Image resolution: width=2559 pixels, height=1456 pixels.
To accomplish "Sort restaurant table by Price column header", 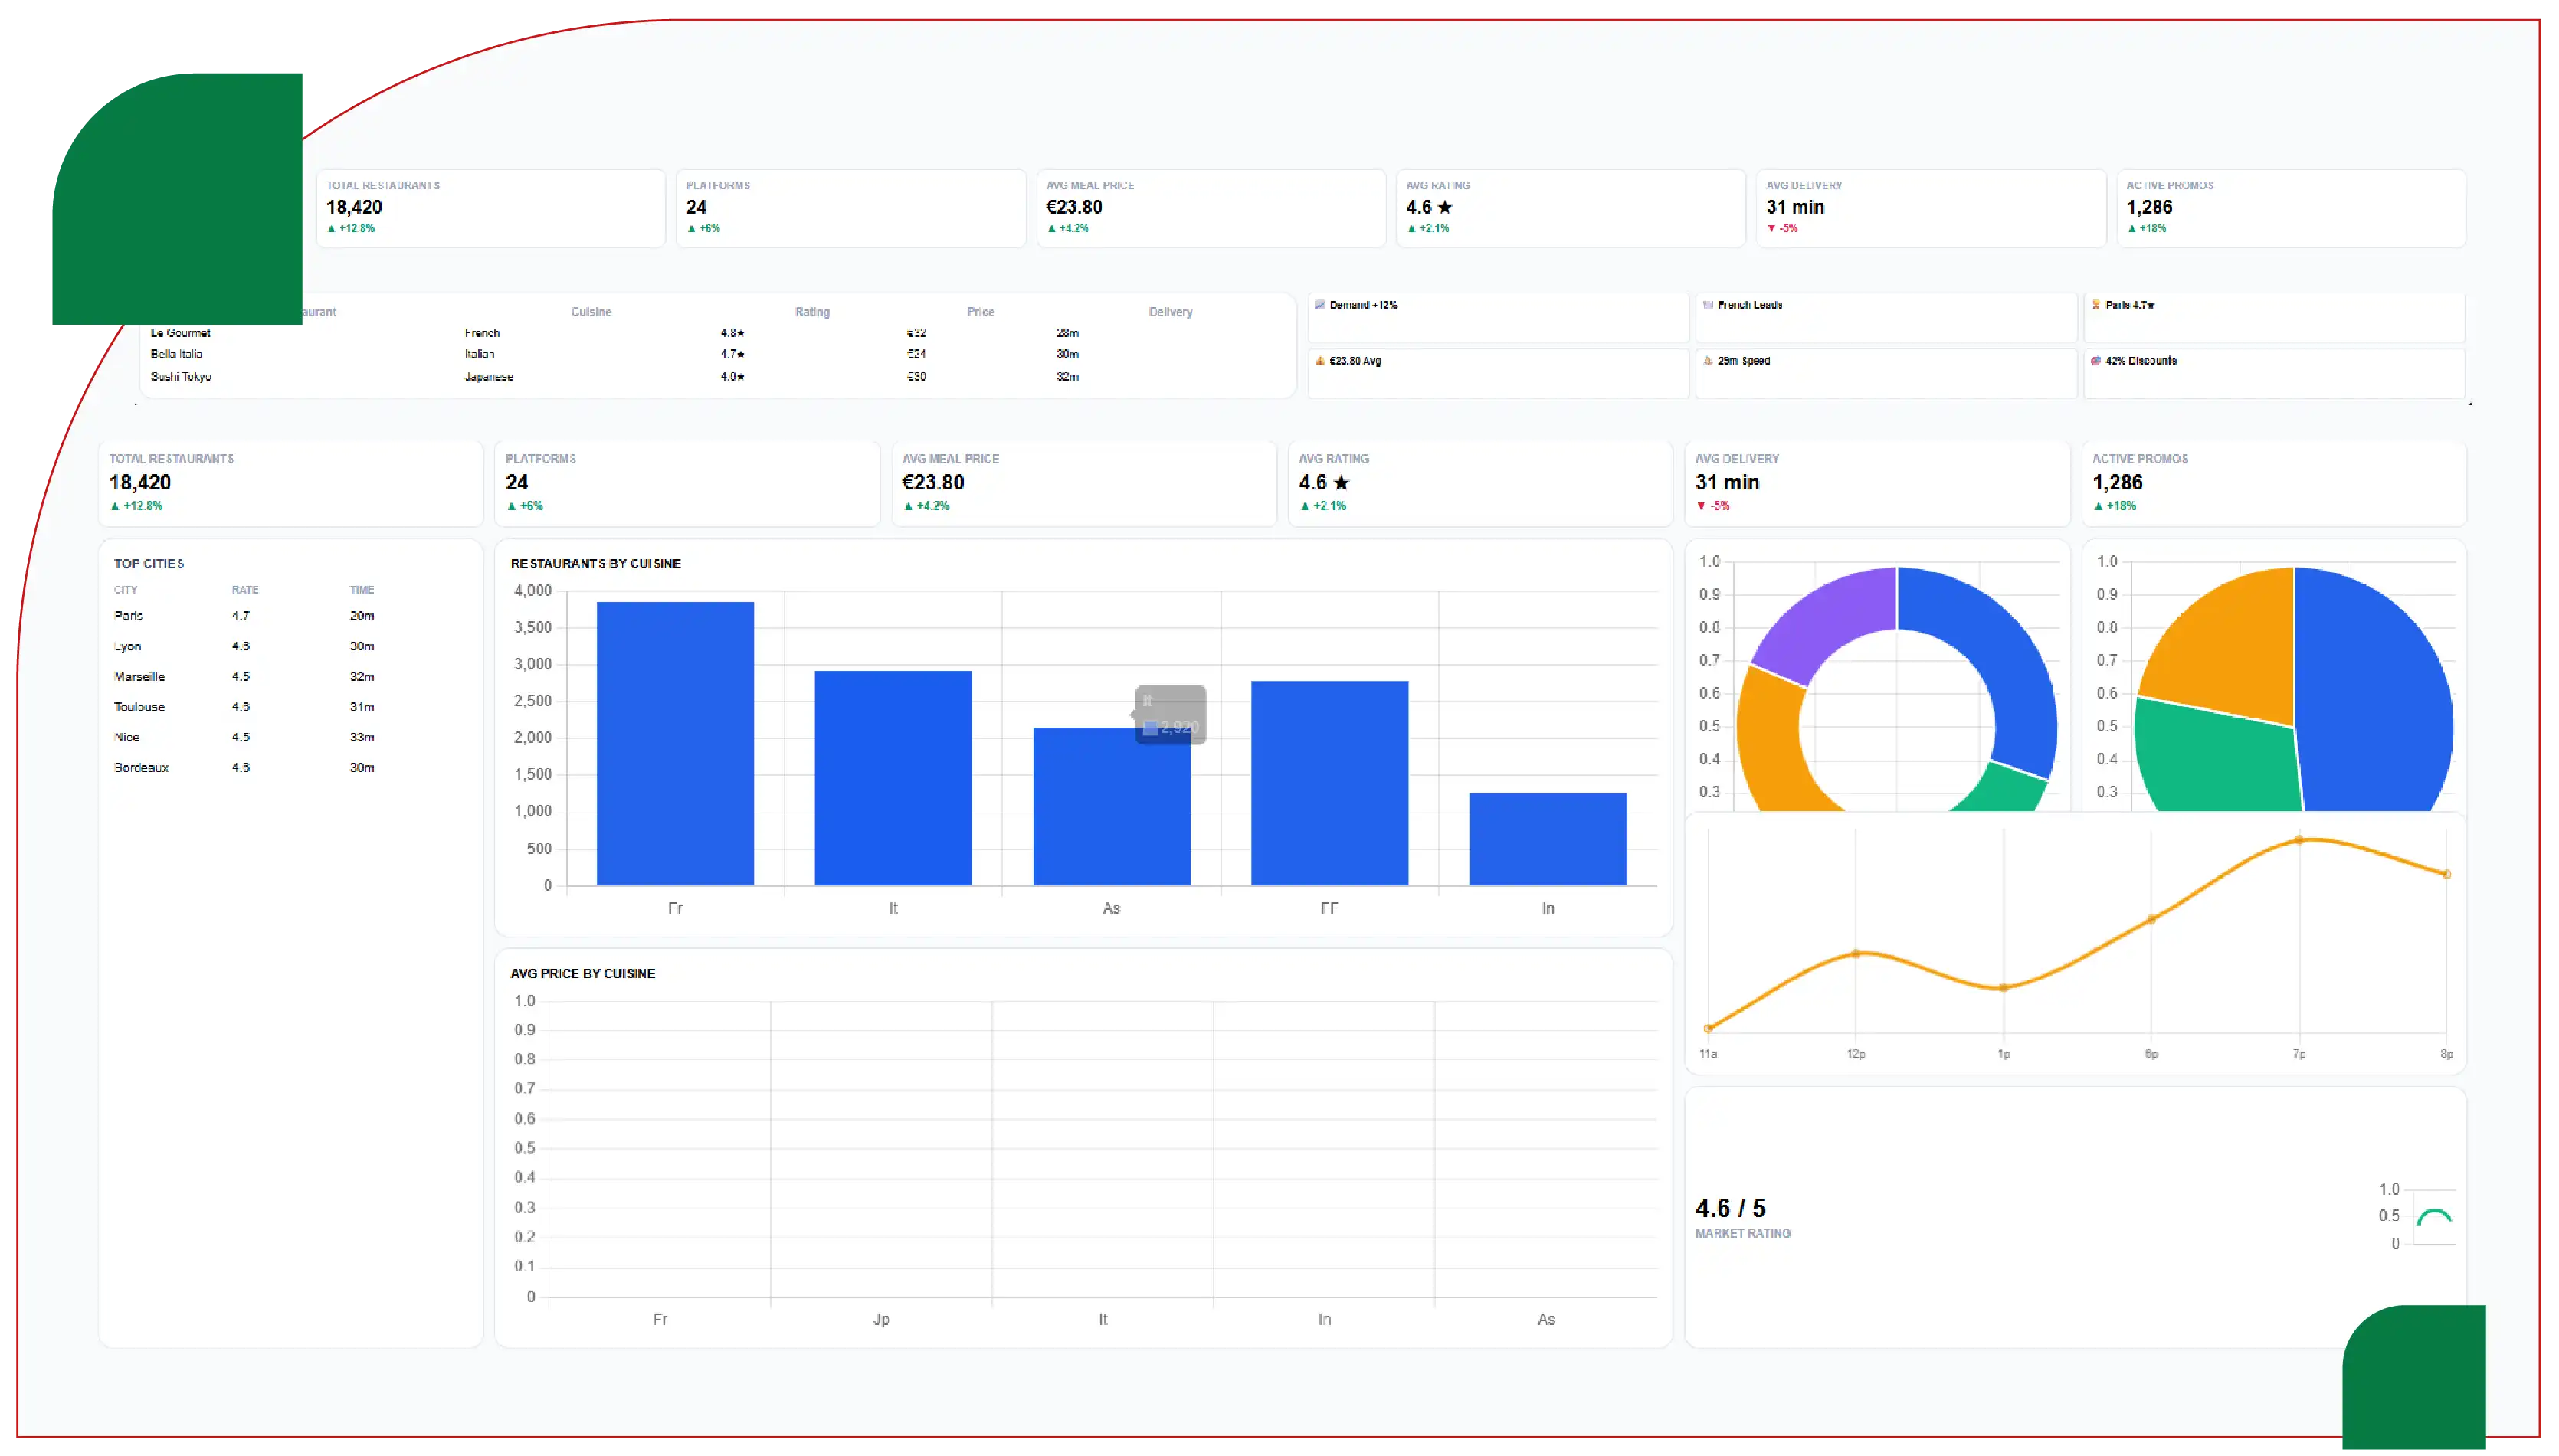I will pyautogui.click(x=980, y=312).
